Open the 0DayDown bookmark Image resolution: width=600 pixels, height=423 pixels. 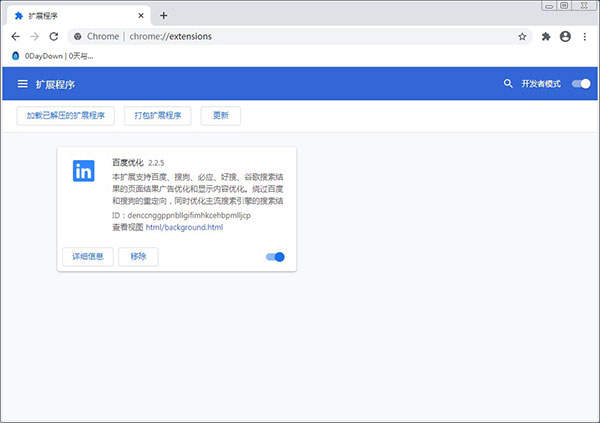[x=53, y=56]
